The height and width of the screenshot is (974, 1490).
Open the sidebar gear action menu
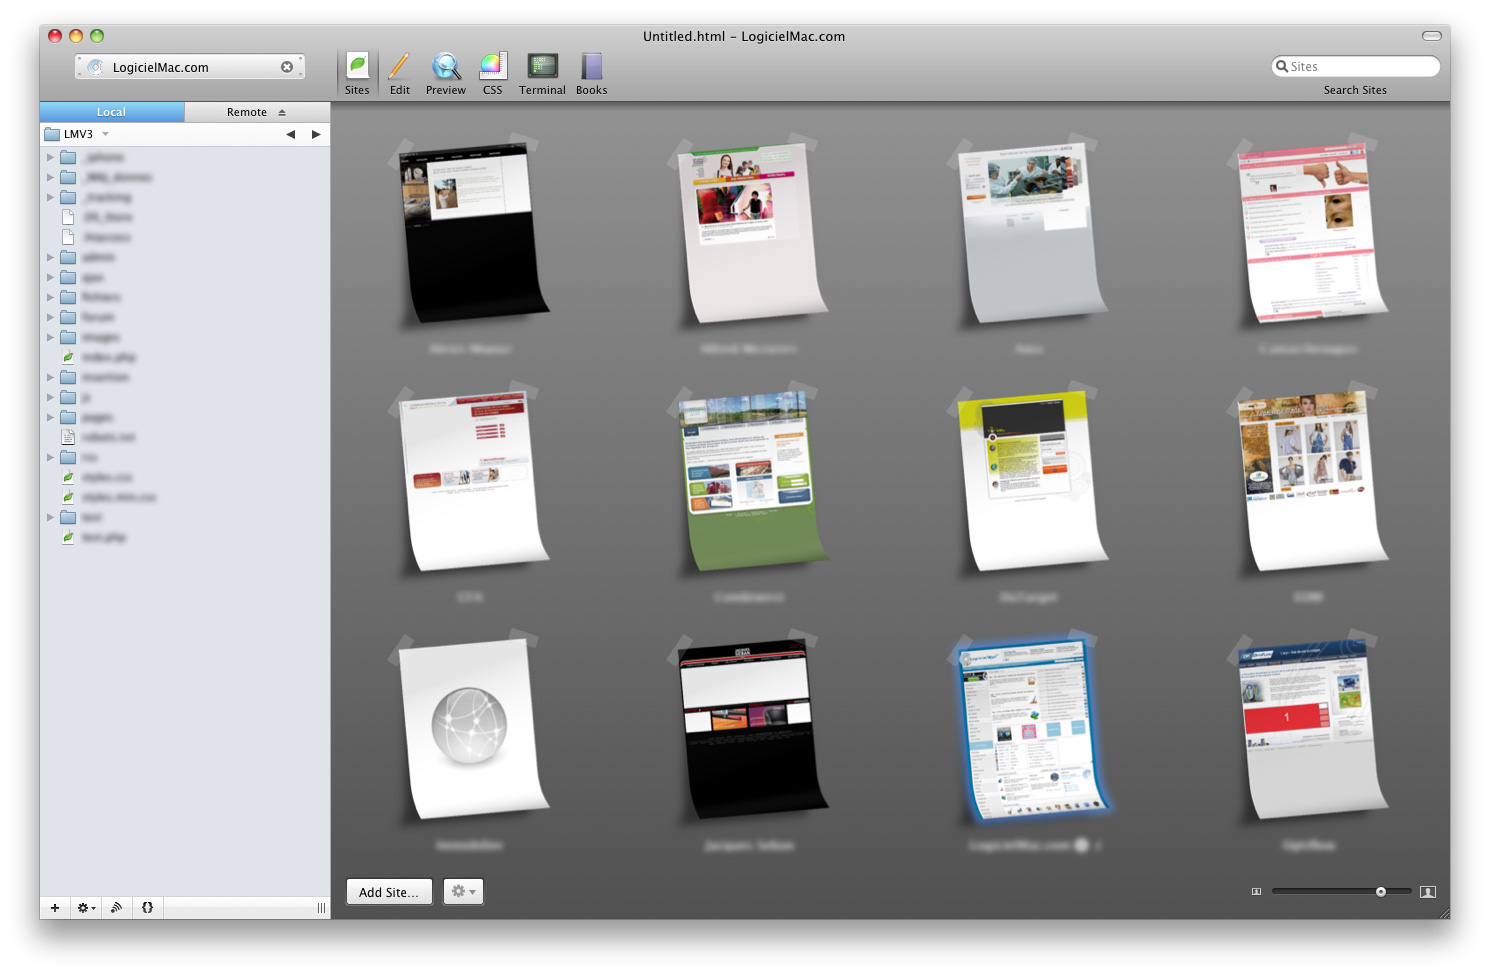(x=86, y=908)
